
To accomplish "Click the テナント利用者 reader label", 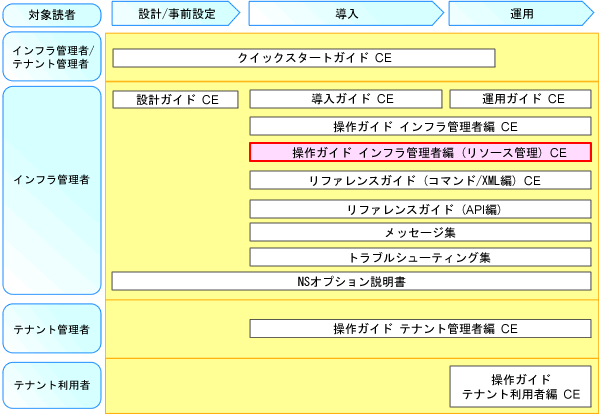I will pos(52,385).
